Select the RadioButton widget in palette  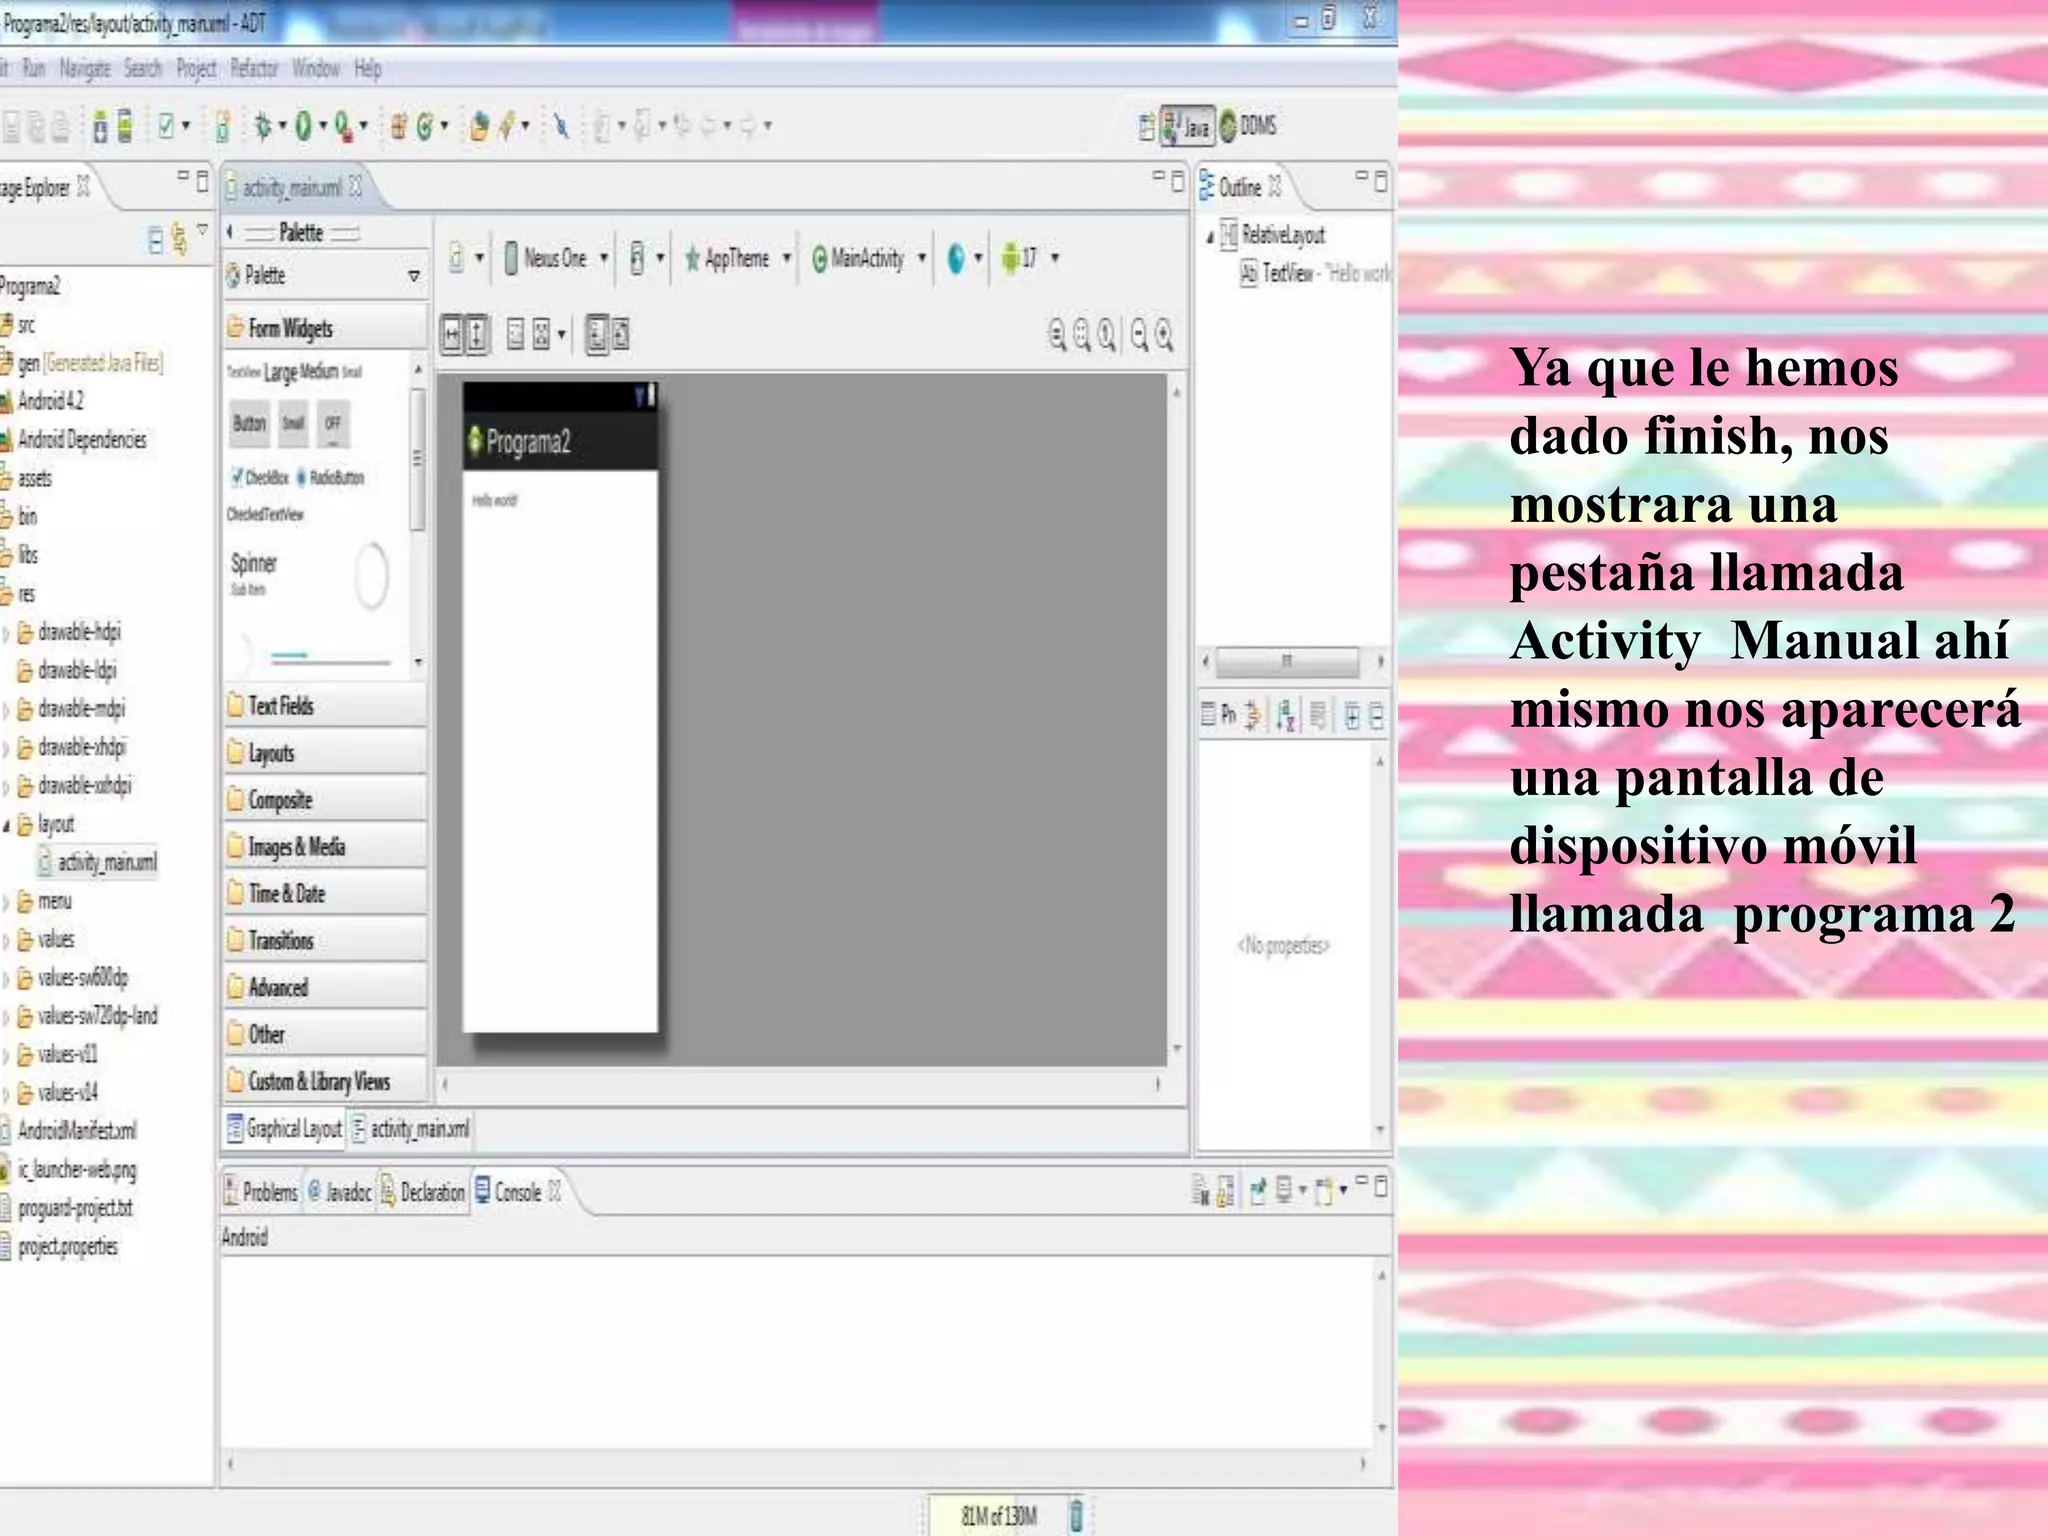pyautogui.click(x=331, y=478)
